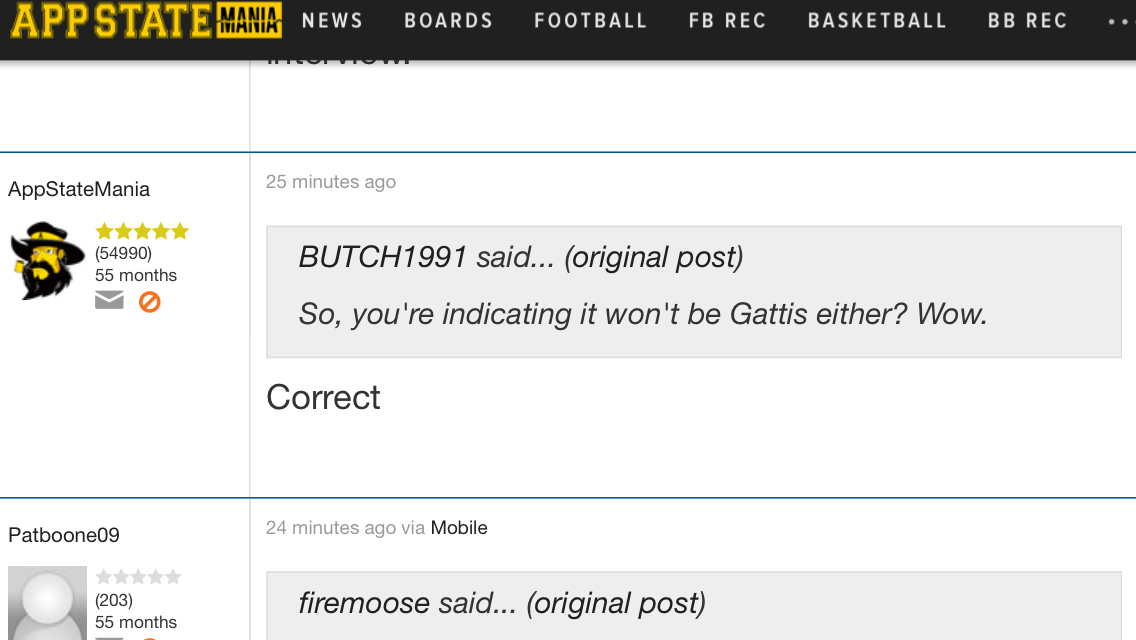Click the Mobile link in Patboone09's post
This screenshot has height=640, width=1136.
[x=459, y=528]
